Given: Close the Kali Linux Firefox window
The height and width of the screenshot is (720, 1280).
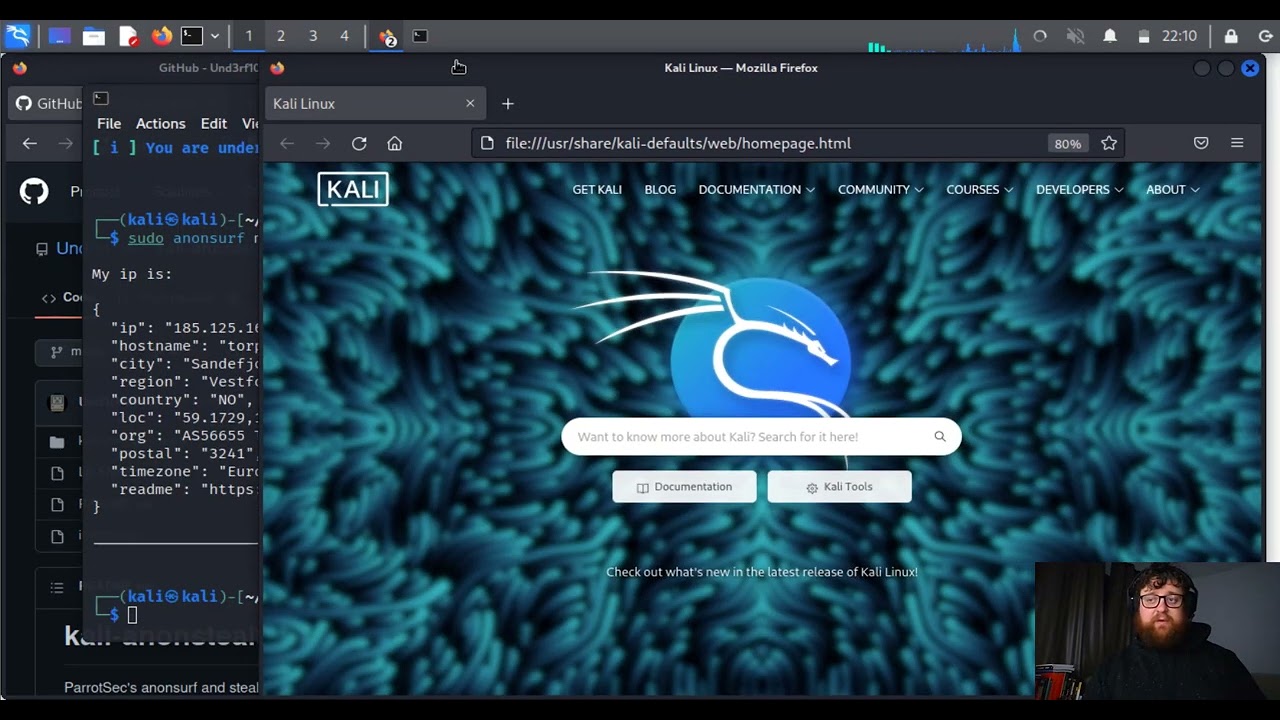Looking at the screenshot, I should [x=1250, y=68].
